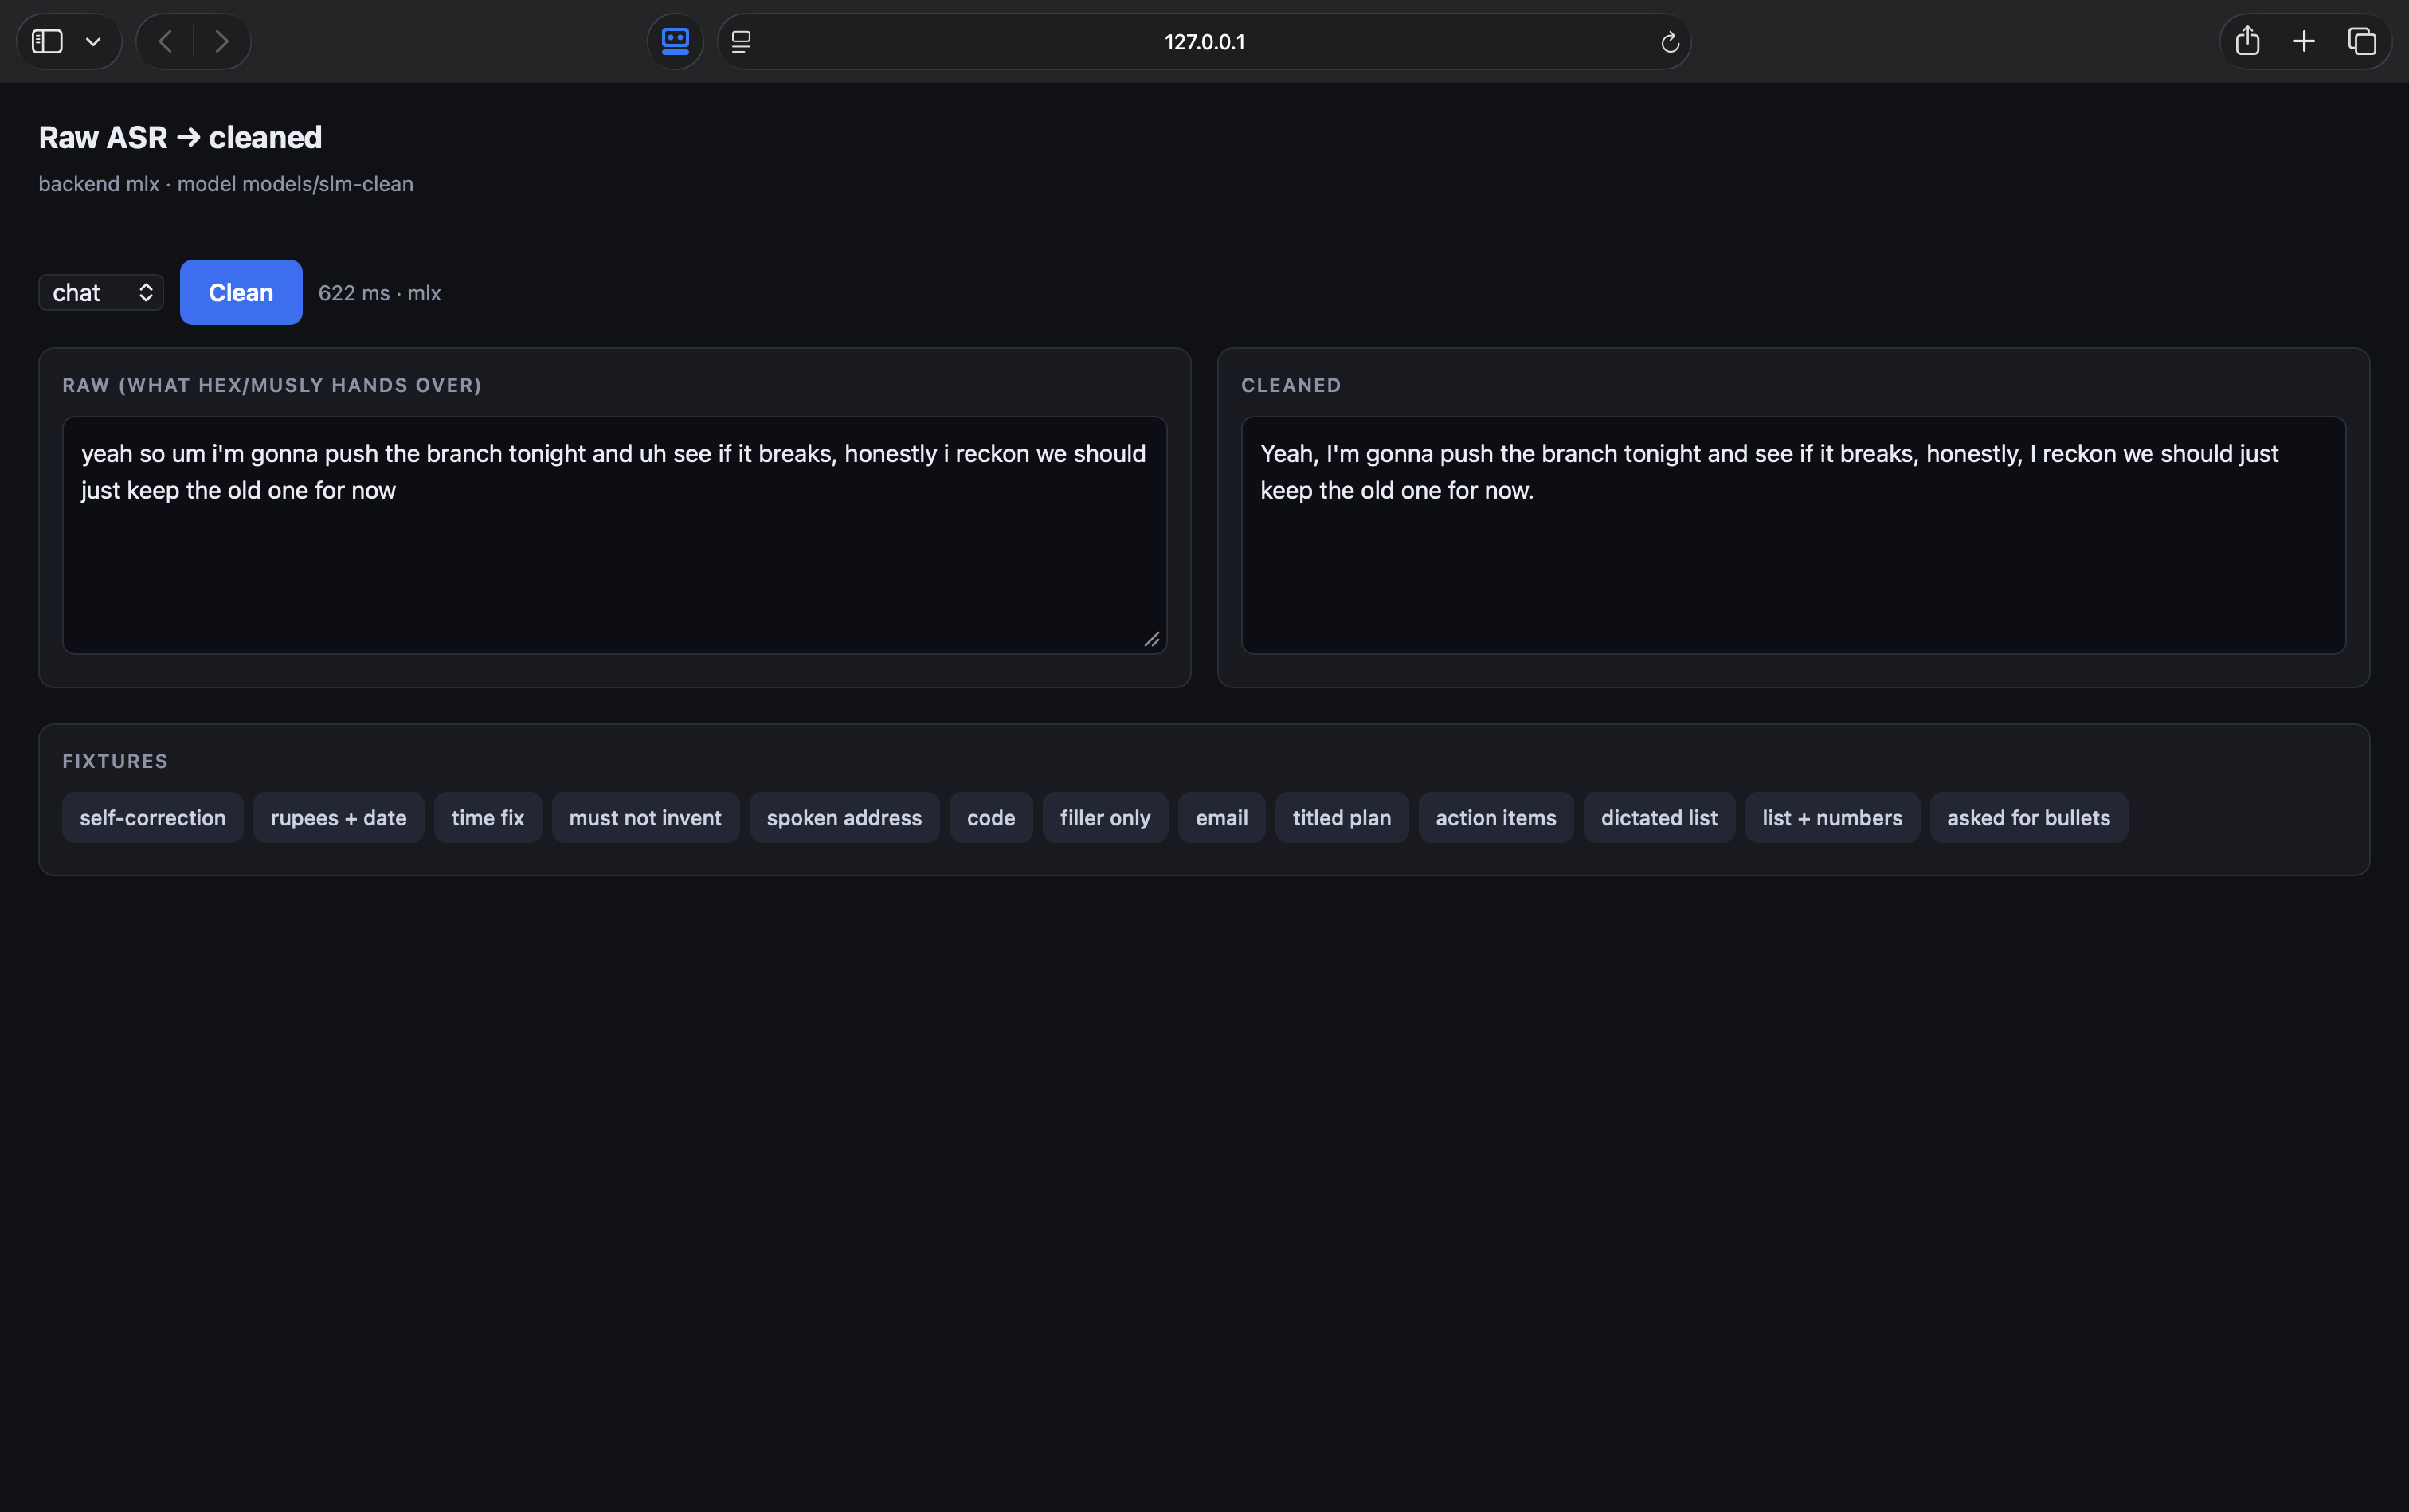Viewport: 2409px width, 1512px height.
Task: Click inside the raw ASR textarea
Action: 614,535
